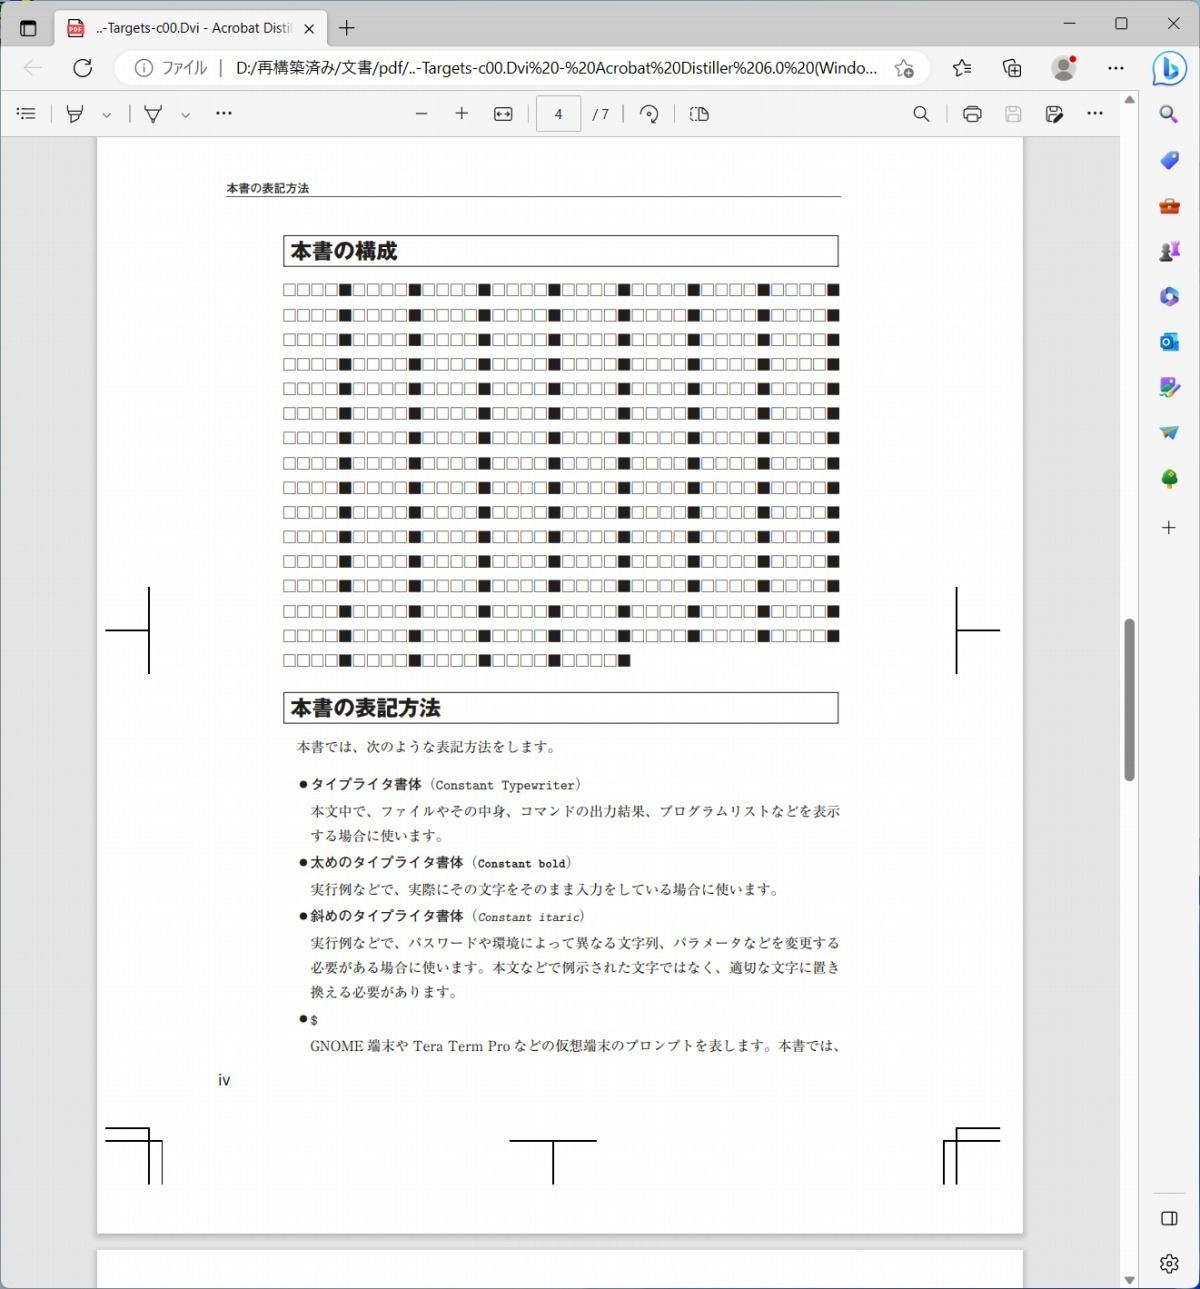Screen dimensions: 1200x1289
Task: Select the PDF draw tool
Action: (153, 114)
